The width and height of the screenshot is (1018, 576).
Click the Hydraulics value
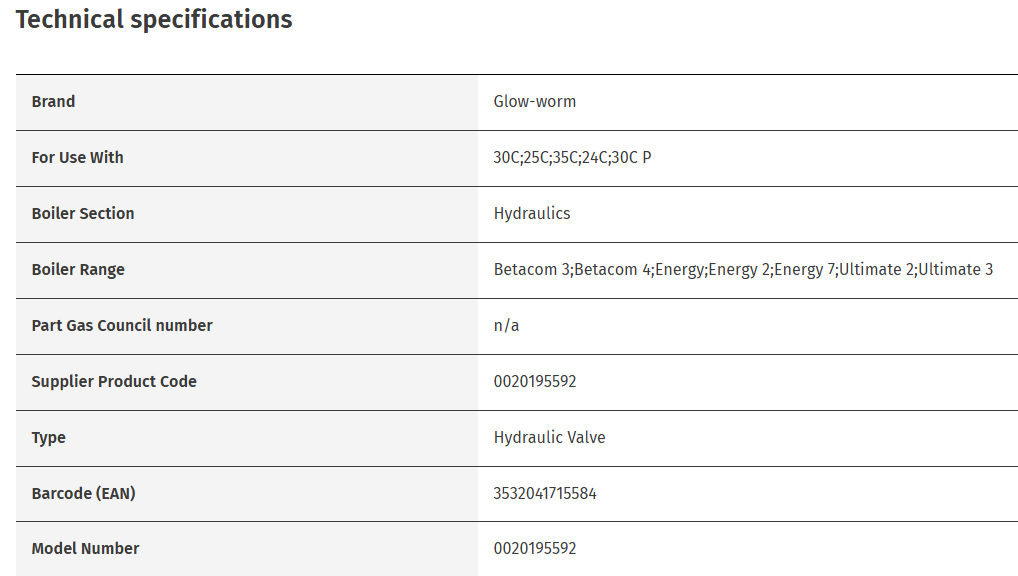531,214
